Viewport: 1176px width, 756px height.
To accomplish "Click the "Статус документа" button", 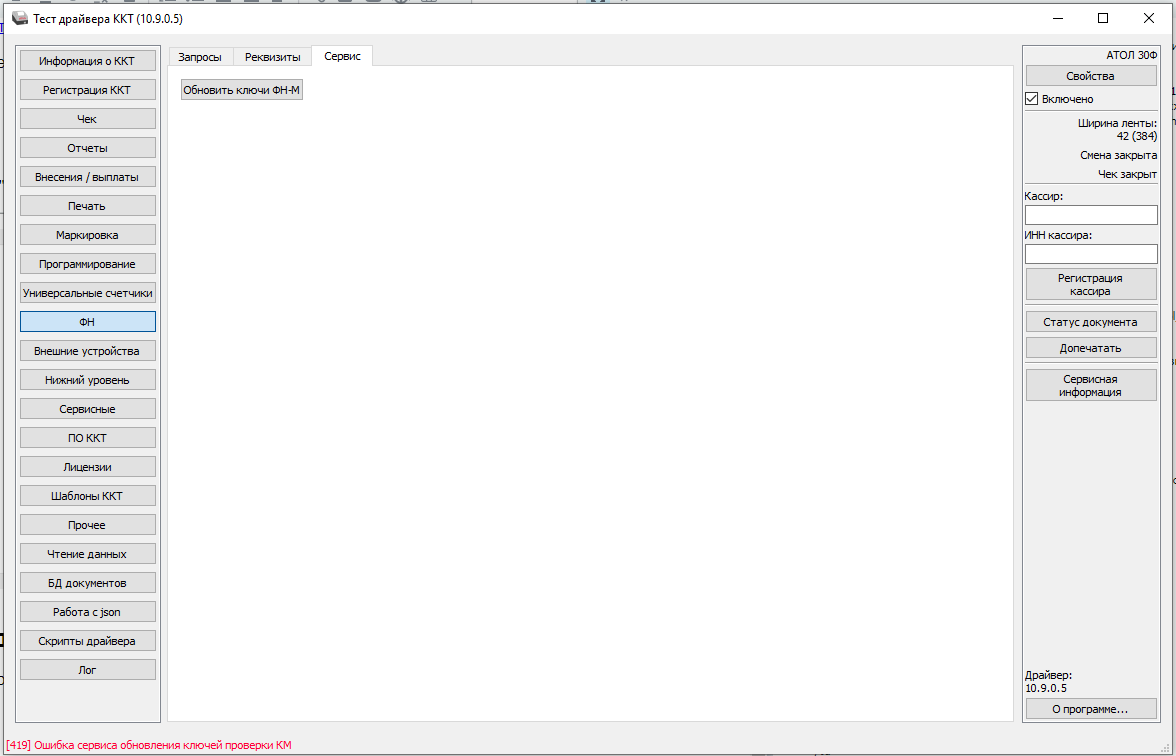I will point(1090,322).
